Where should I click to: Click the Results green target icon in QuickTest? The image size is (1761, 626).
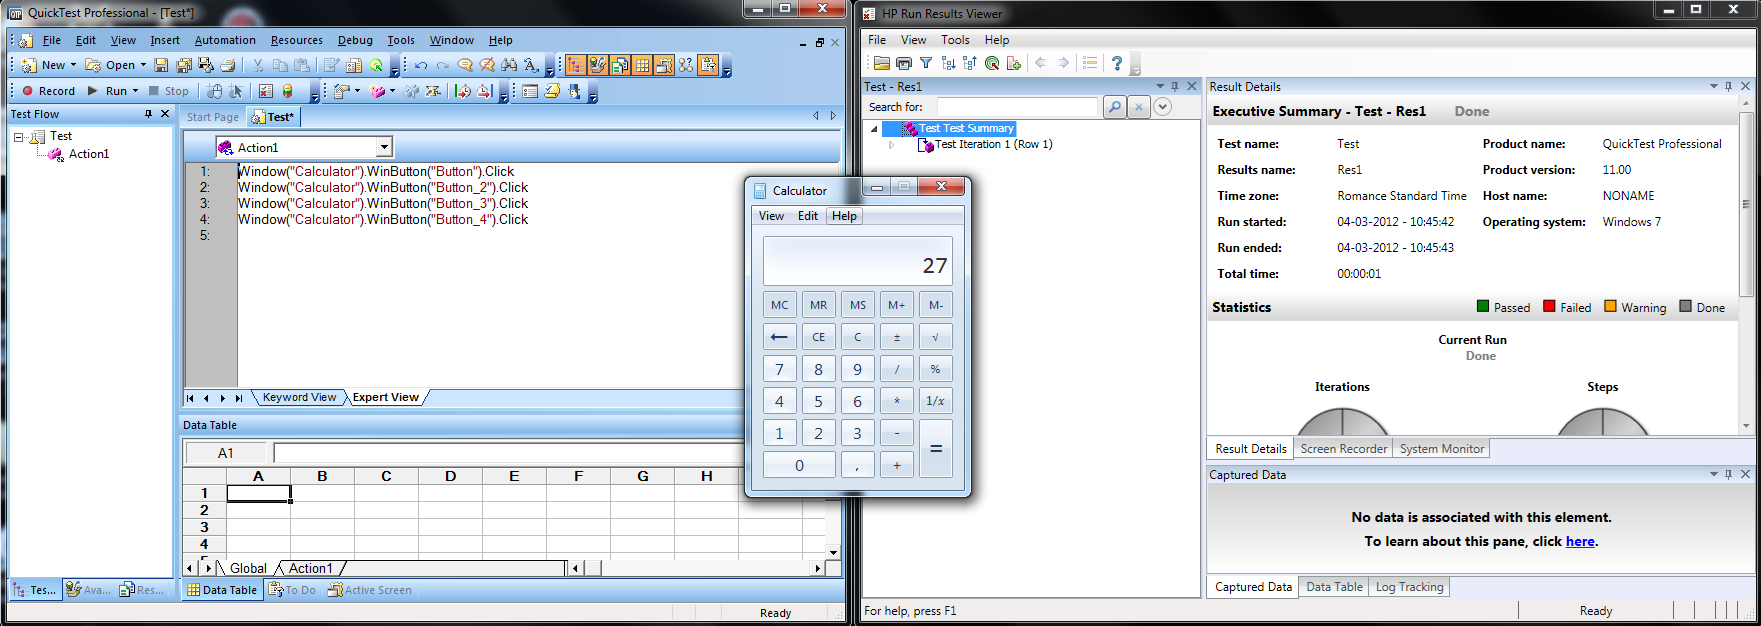[x=376, y=65]
